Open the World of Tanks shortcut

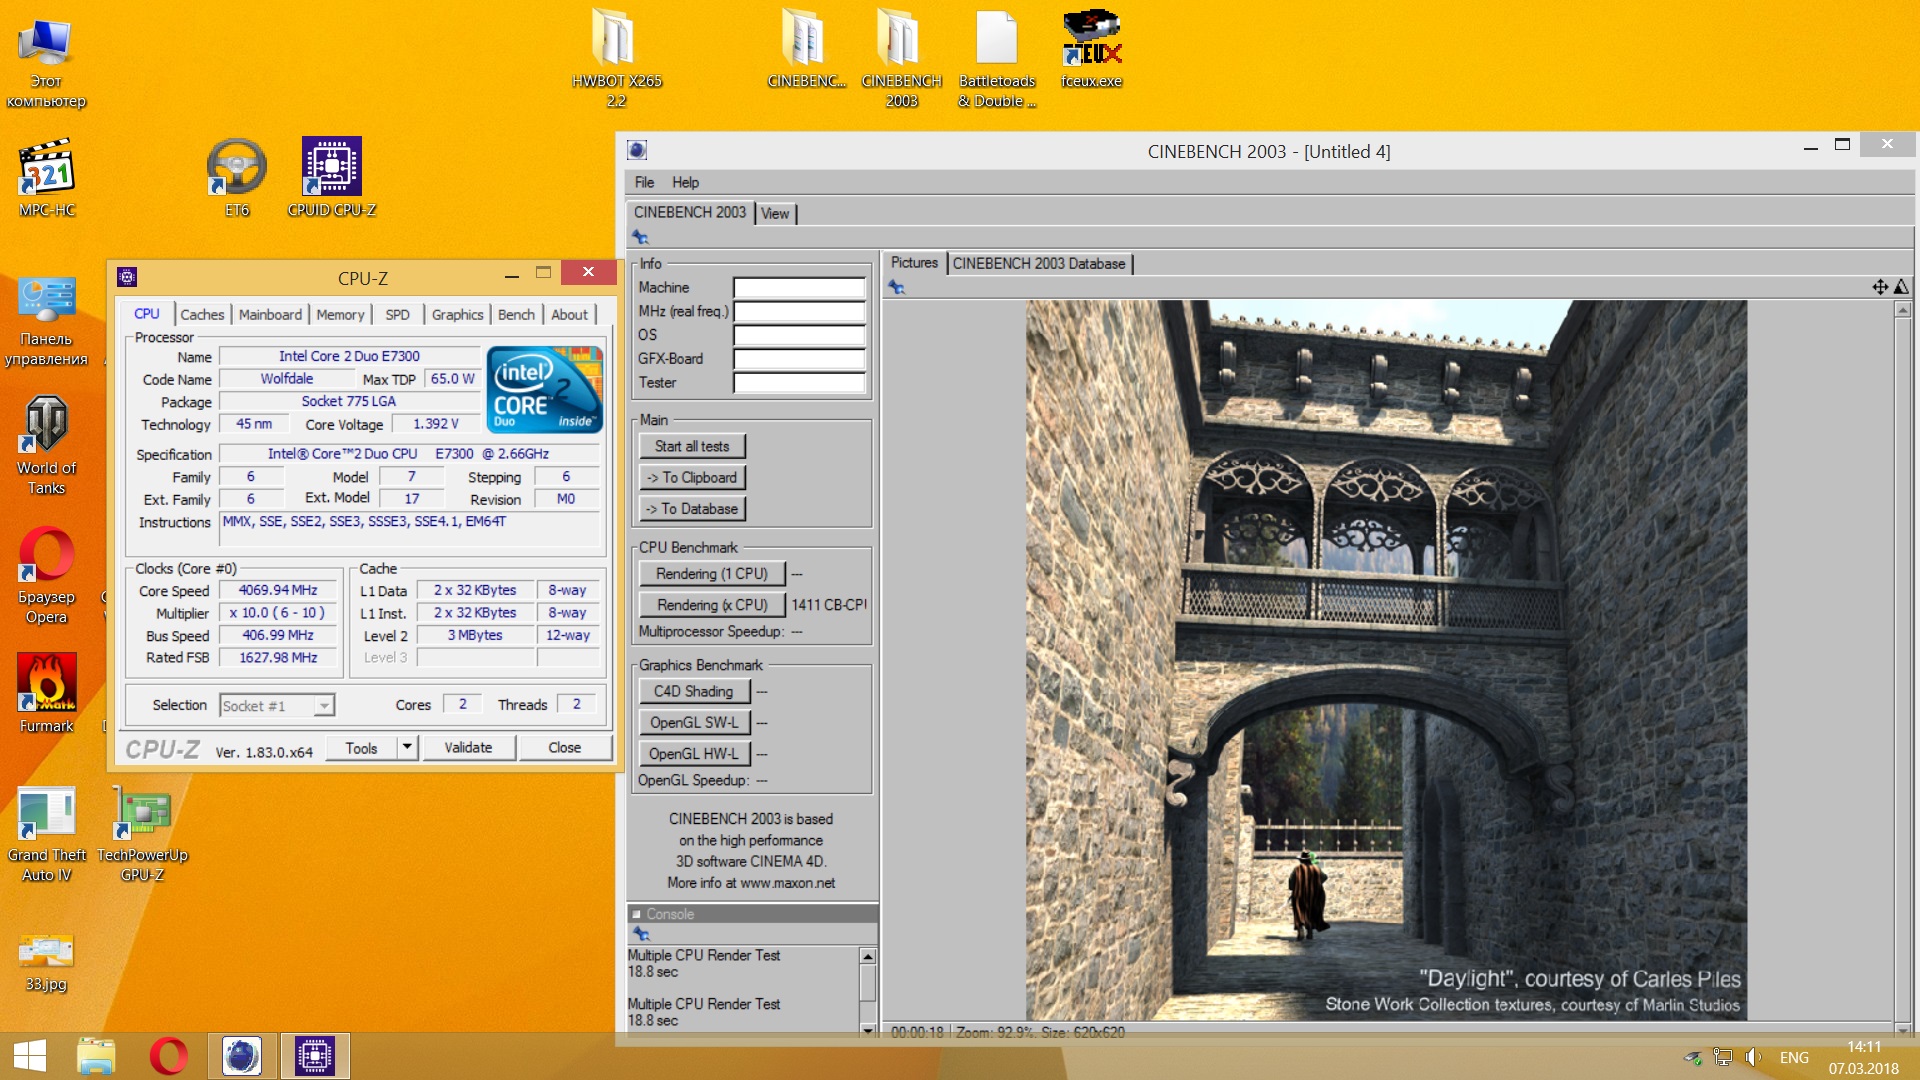46,445
